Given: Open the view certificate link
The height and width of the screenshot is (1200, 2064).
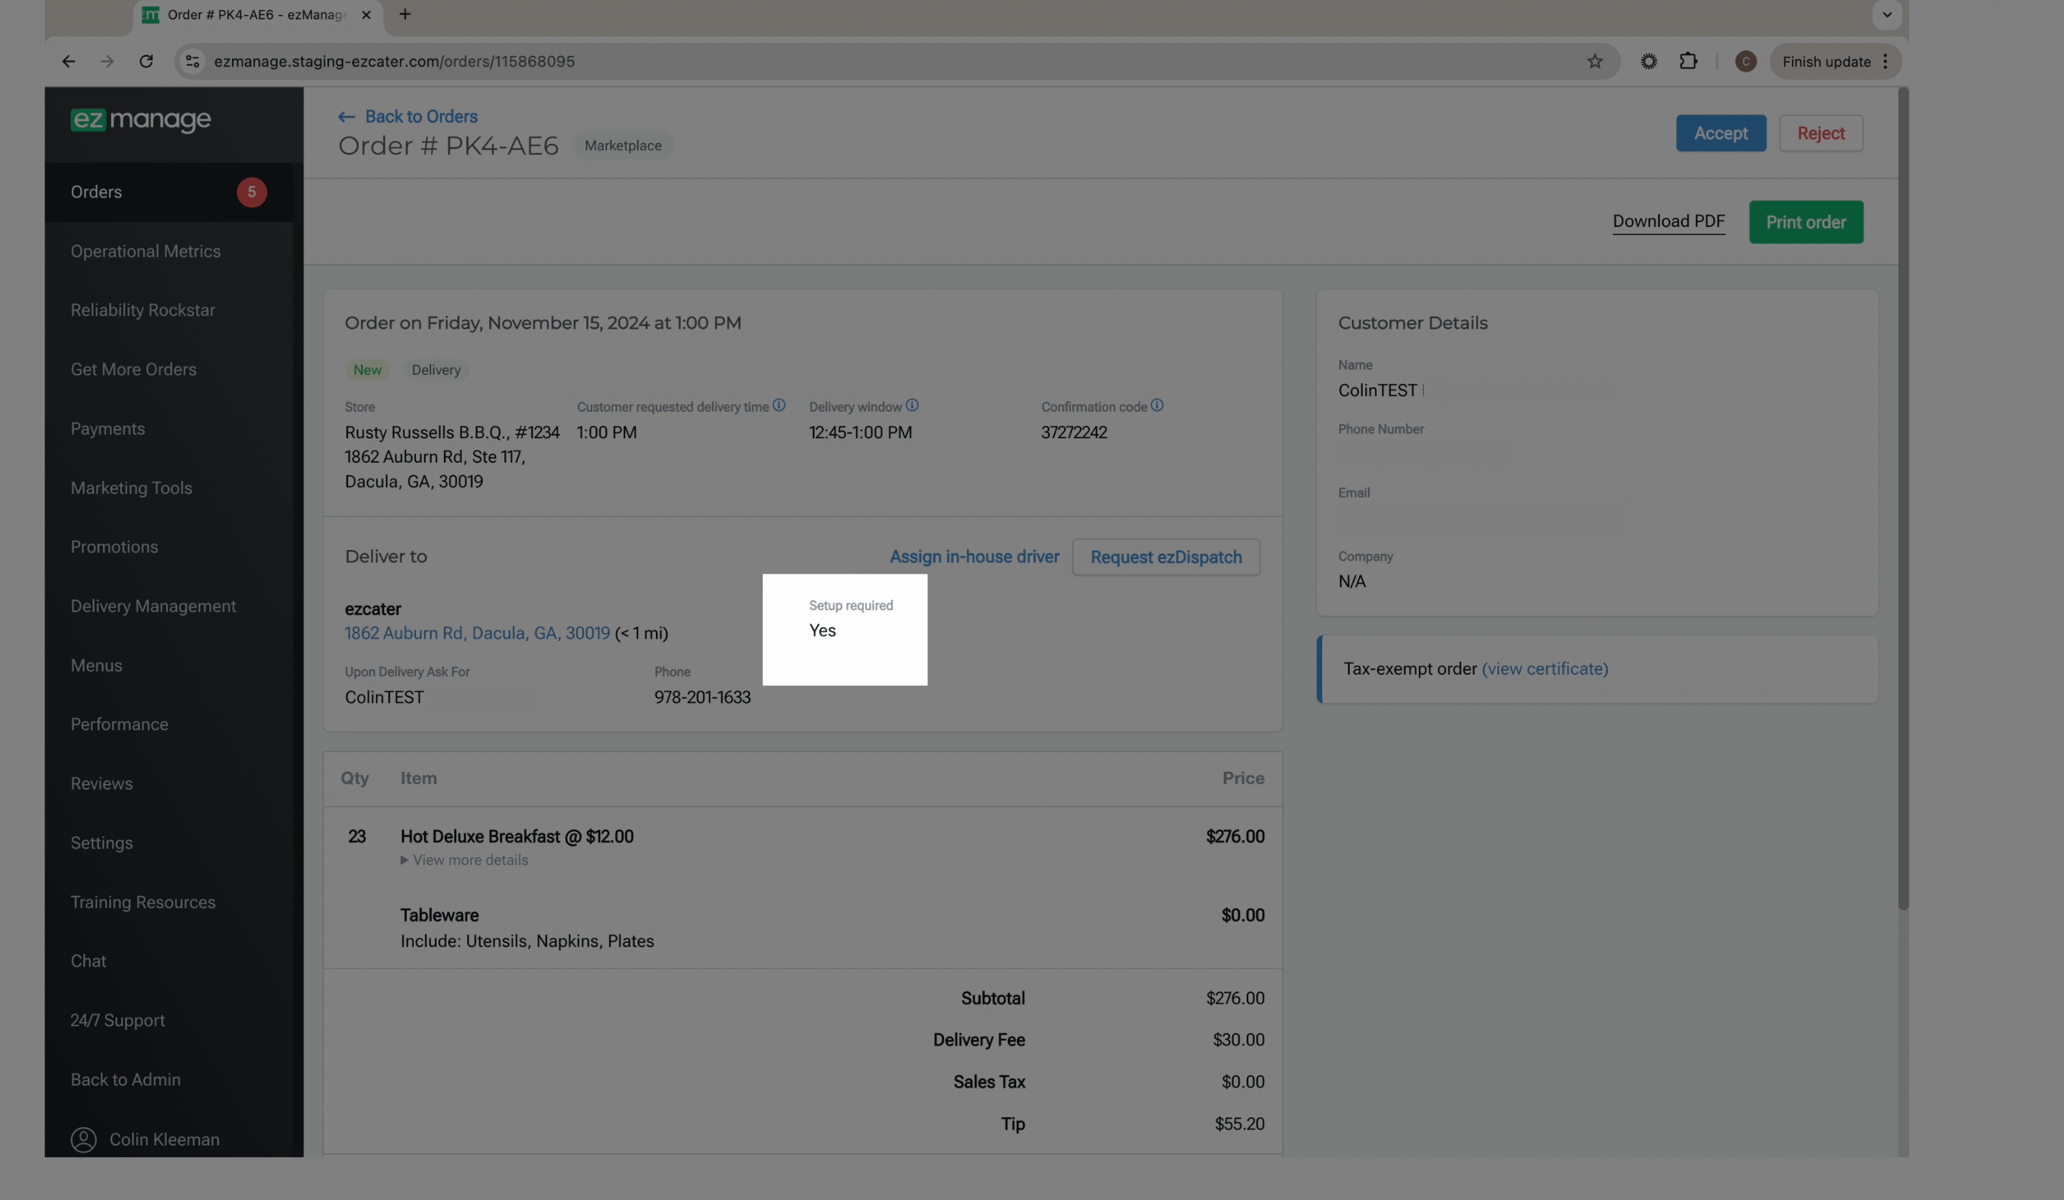Looking at the screenshot, I should [1544, 669].
